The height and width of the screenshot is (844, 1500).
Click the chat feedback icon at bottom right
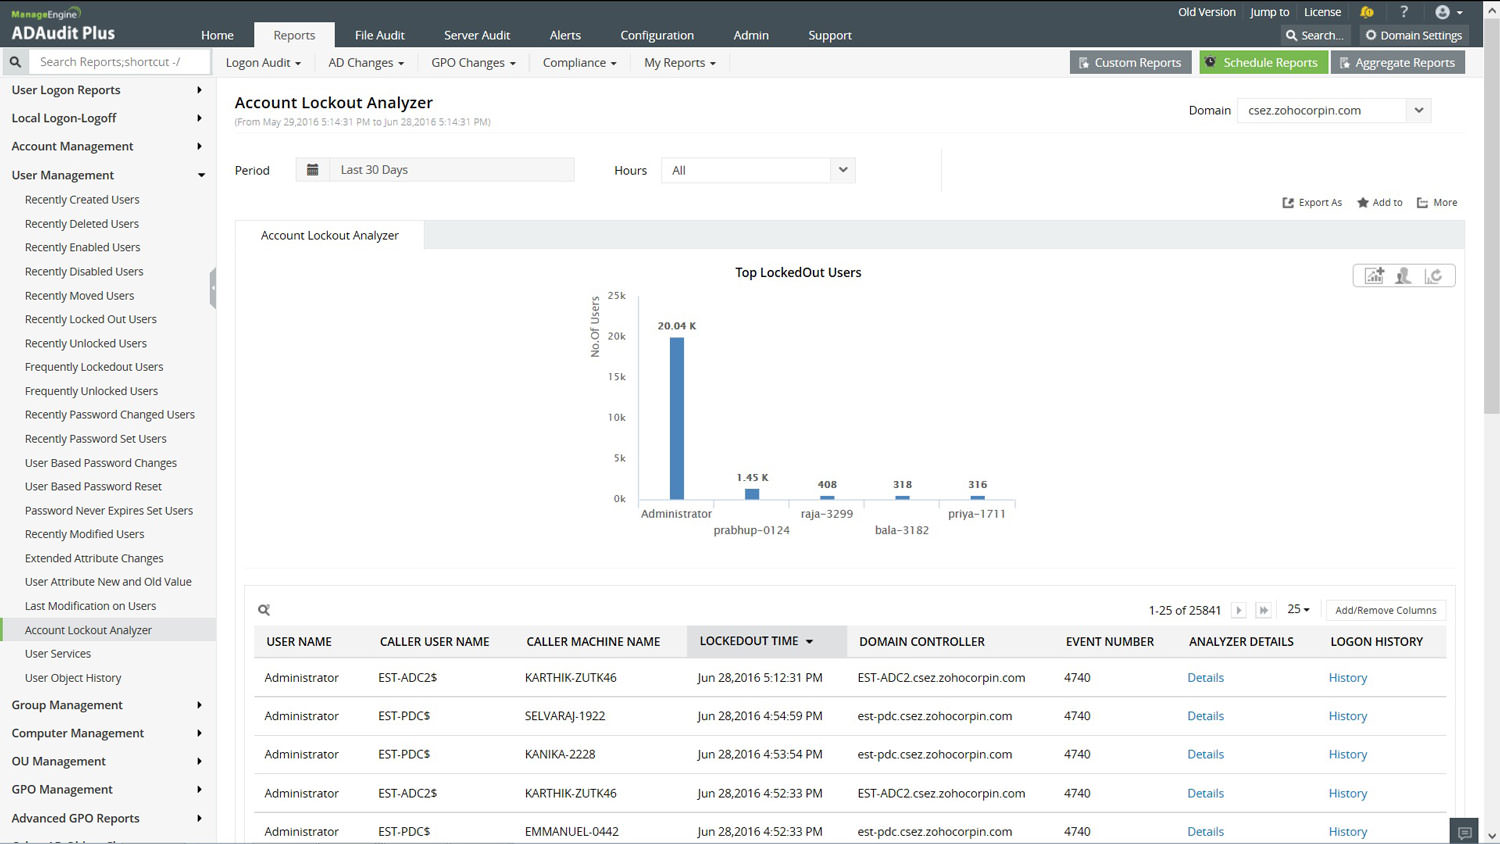(x=1464, y=832)
